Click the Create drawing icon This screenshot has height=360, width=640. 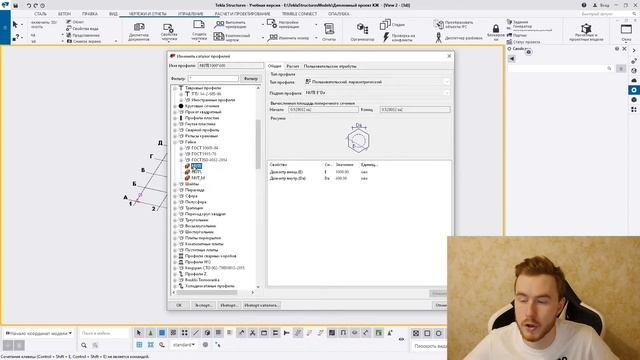point(199,25)
